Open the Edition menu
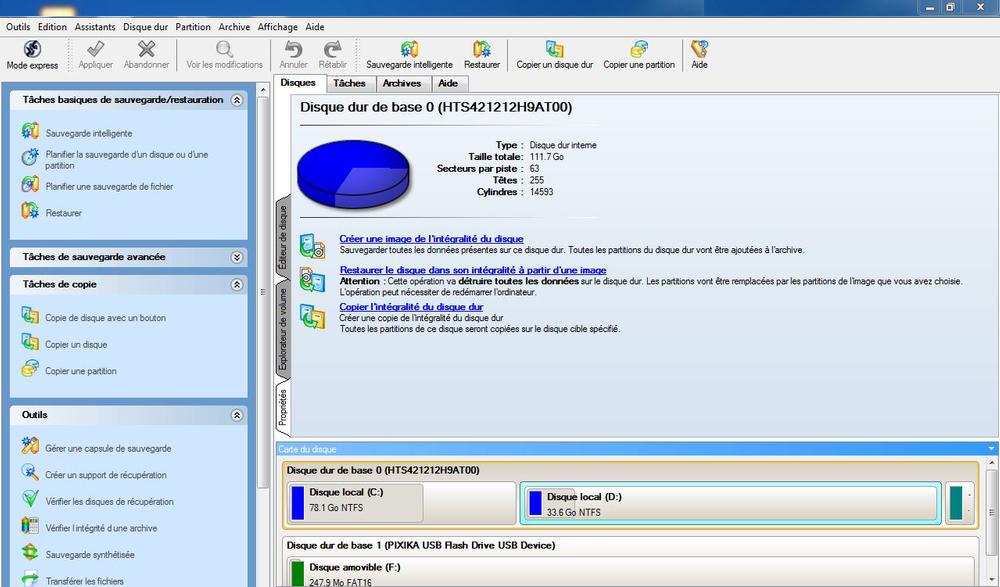Viewport: 1000px width, 587px height. [x=52, y=27]
